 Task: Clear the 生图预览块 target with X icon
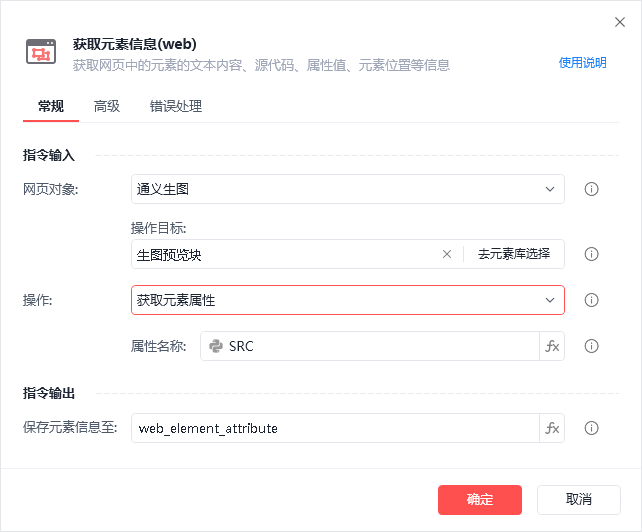click(x=447, y=254)
